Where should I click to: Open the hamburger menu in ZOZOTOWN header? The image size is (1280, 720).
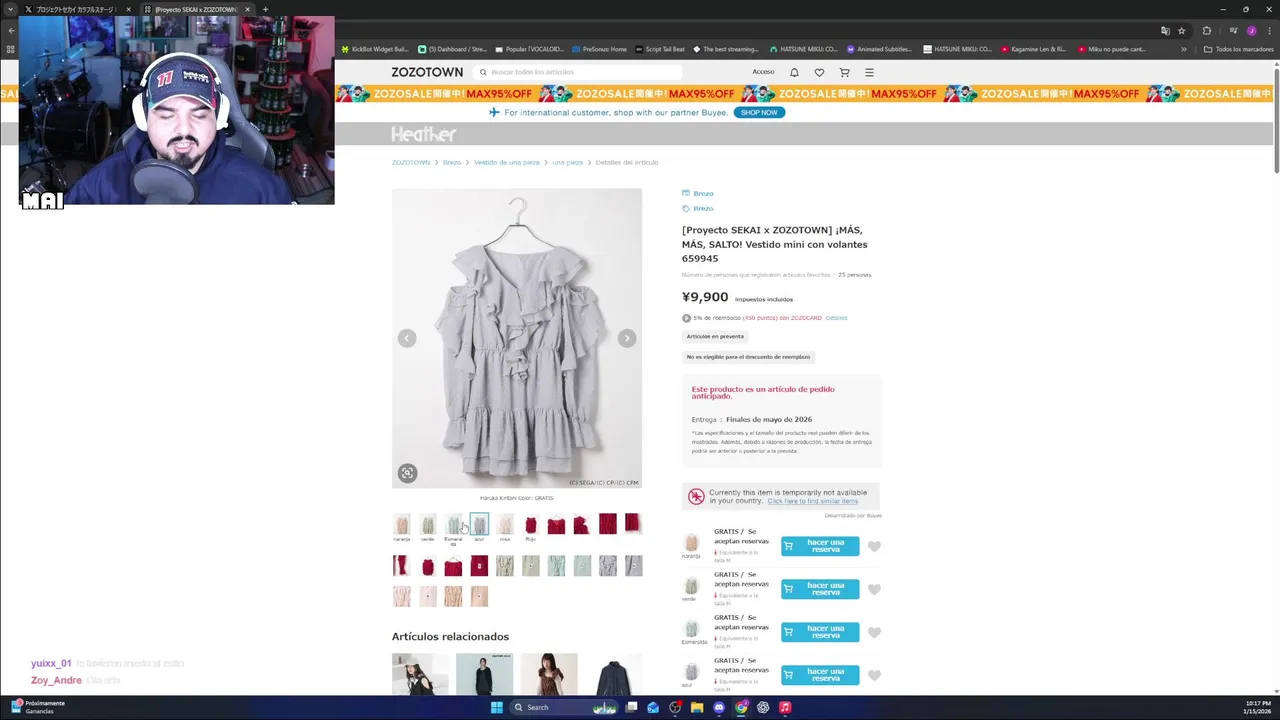[x=869, y=72]
